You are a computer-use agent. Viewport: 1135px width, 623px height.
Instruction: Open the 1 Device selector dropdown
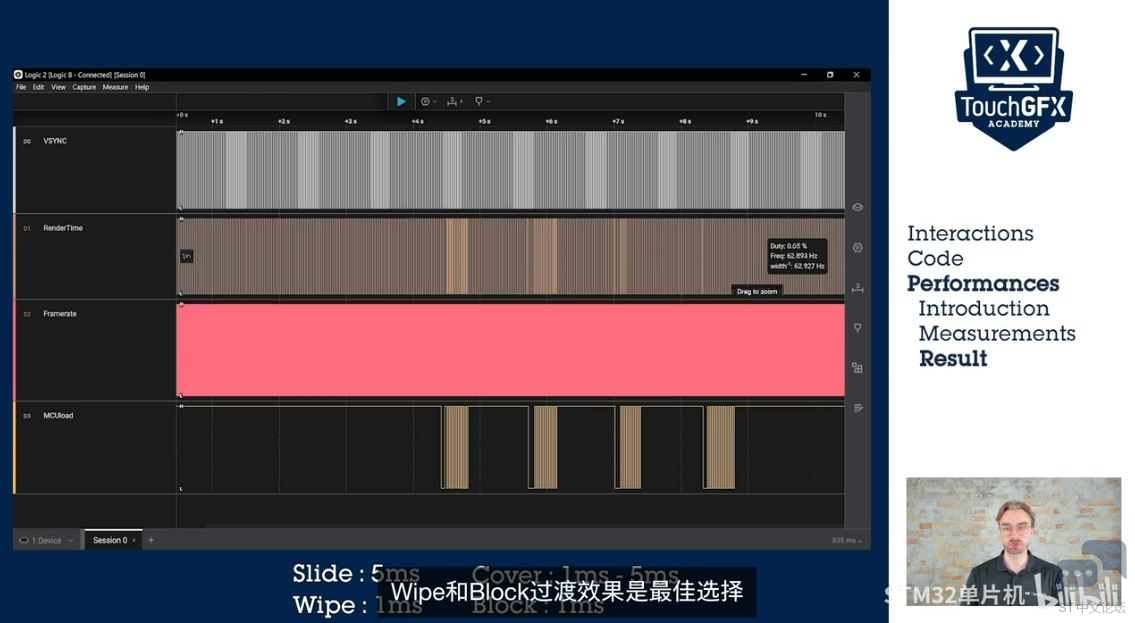point(46,540)
